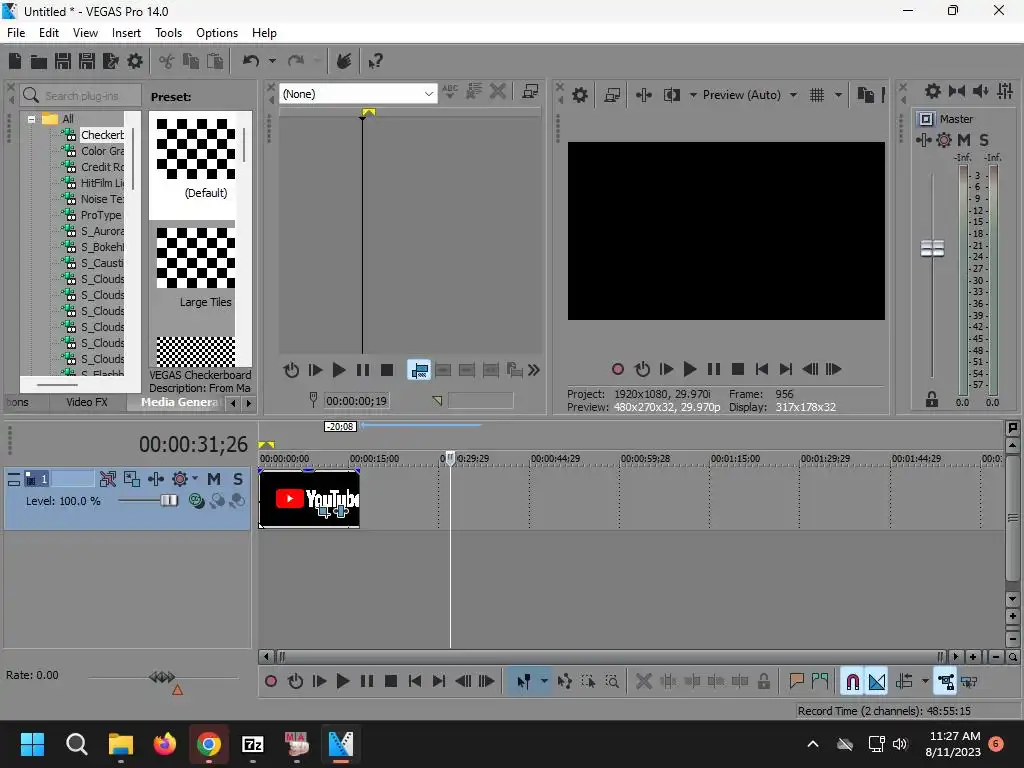The width and height of the screenshot is (1024, 768).
Task: Open the Edit menu
Action: point(49,33)
